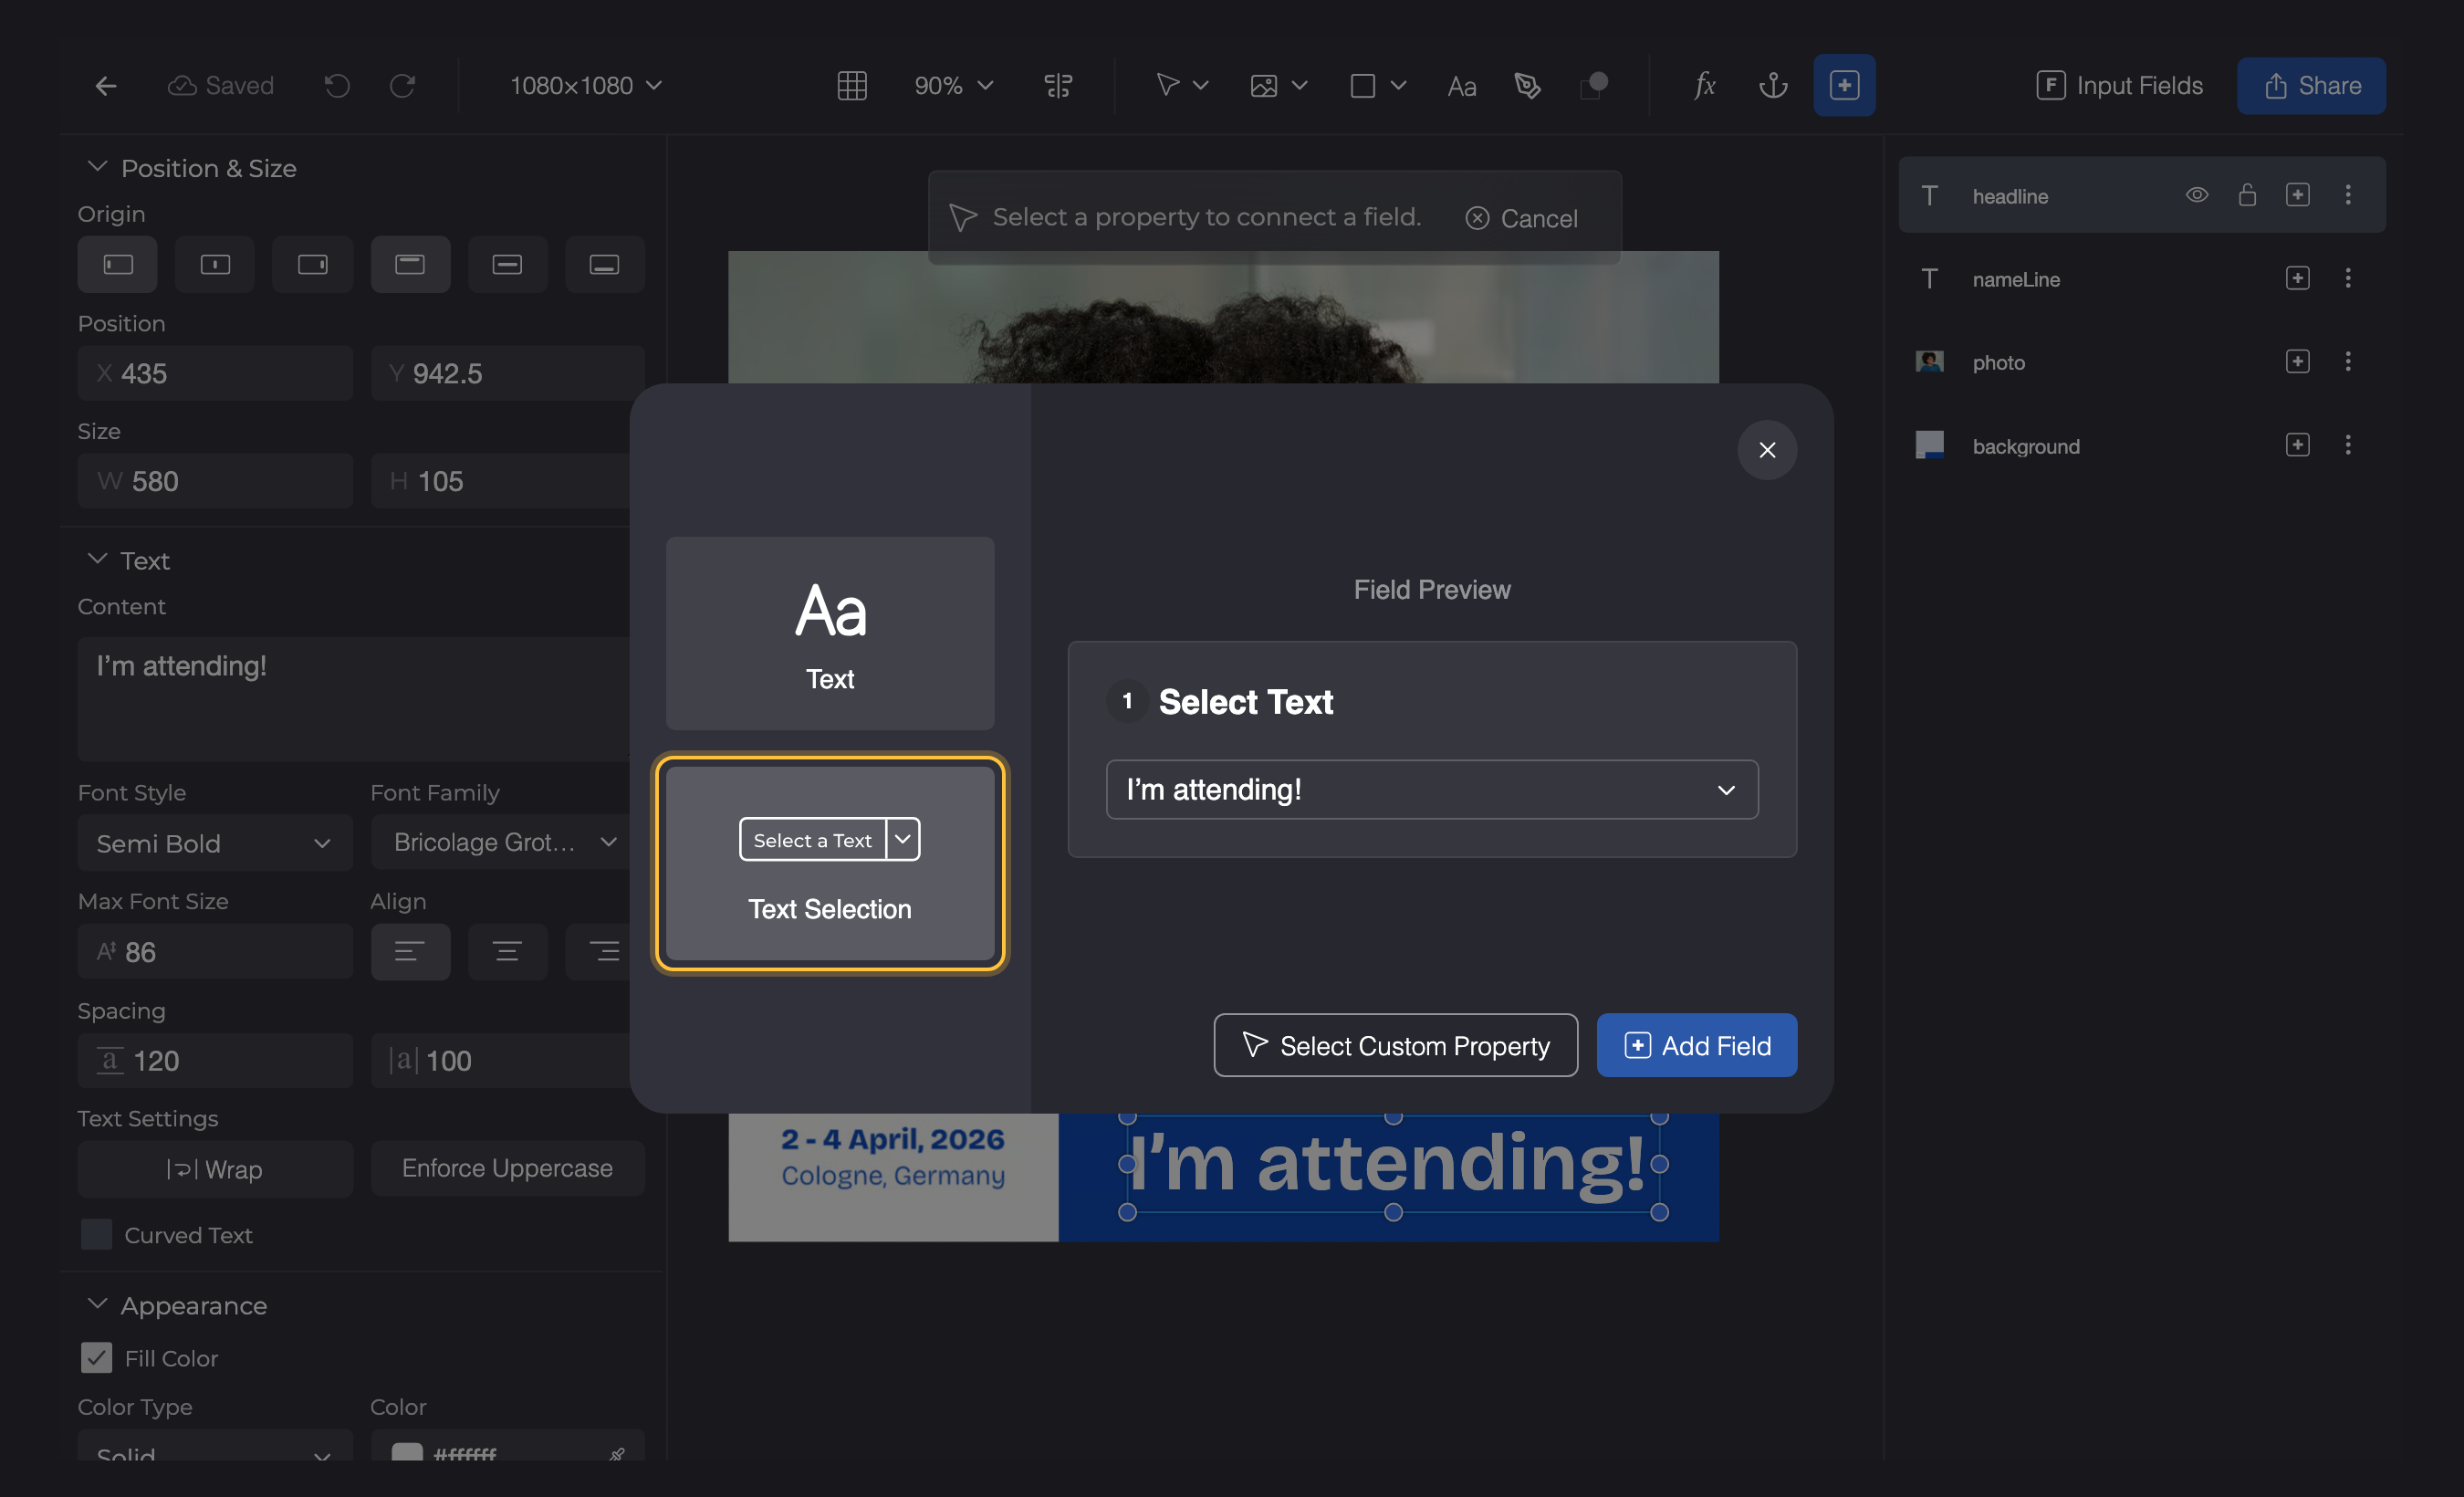This screenshot has height=1497, width=2464.
Task: Open the alignment guides icon
Action: pyautogui.click(x=1058, y=86)
